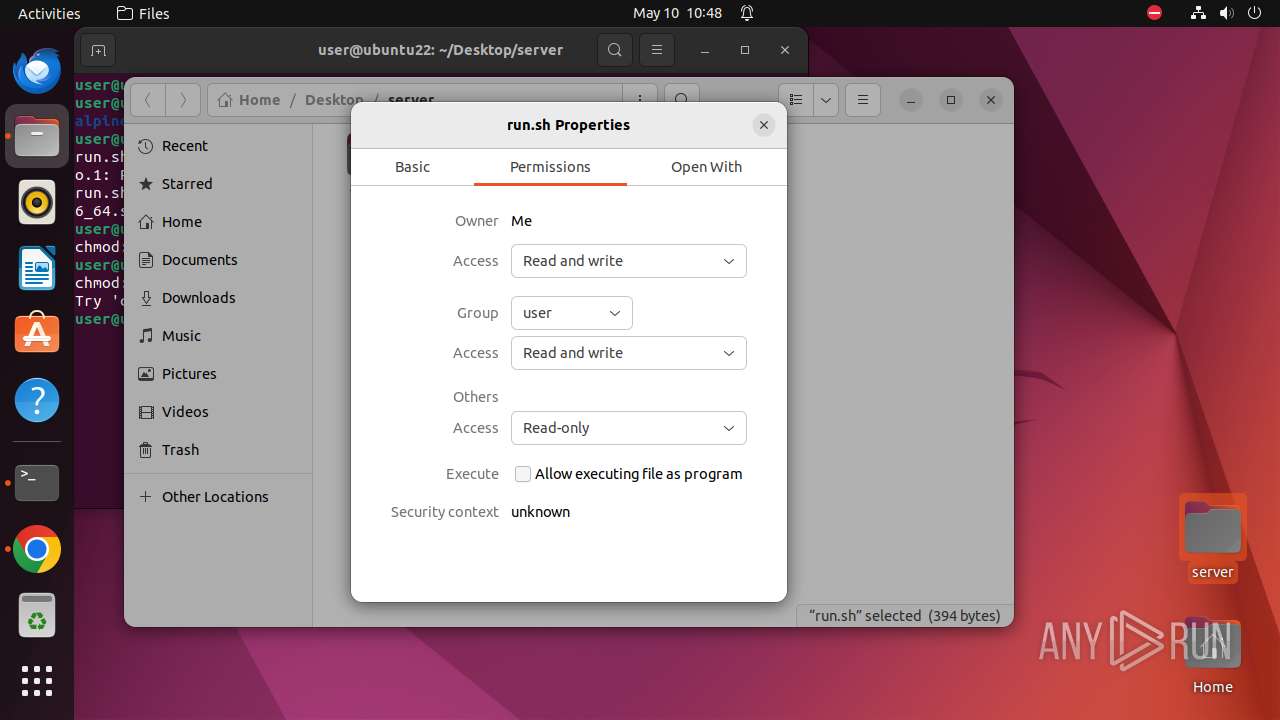This screenshot has height=720, width=1280.
Task: Expand the Files view options arrow
Action: pos(826,100)
